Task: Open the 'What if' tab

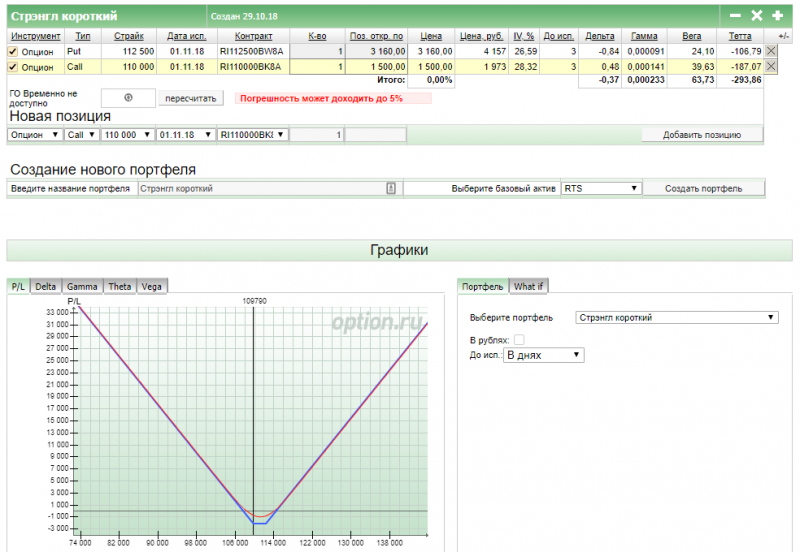Action: [528, 286]
